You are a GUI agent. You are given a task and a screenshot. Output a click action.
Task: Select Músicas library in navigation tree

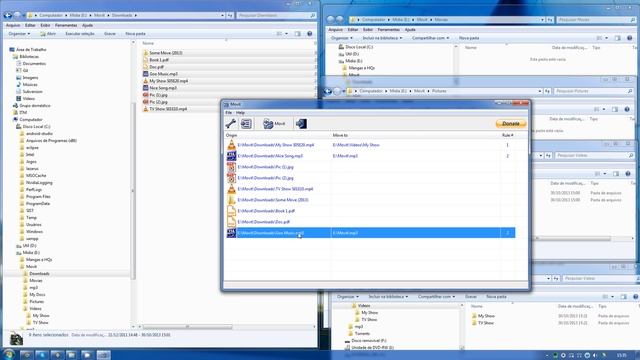[x=30, y=84]
